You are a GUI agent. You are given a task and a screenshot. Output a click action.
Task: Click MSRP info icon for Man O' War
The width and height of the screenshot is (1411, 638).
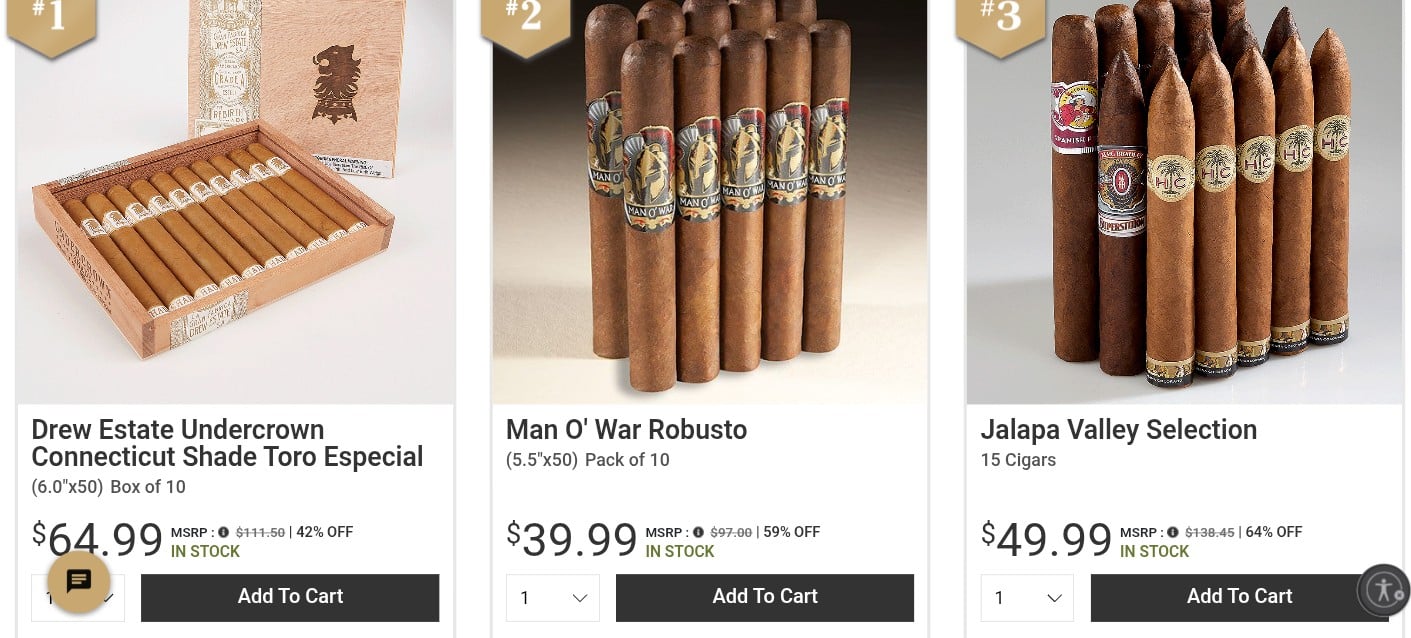698,532
